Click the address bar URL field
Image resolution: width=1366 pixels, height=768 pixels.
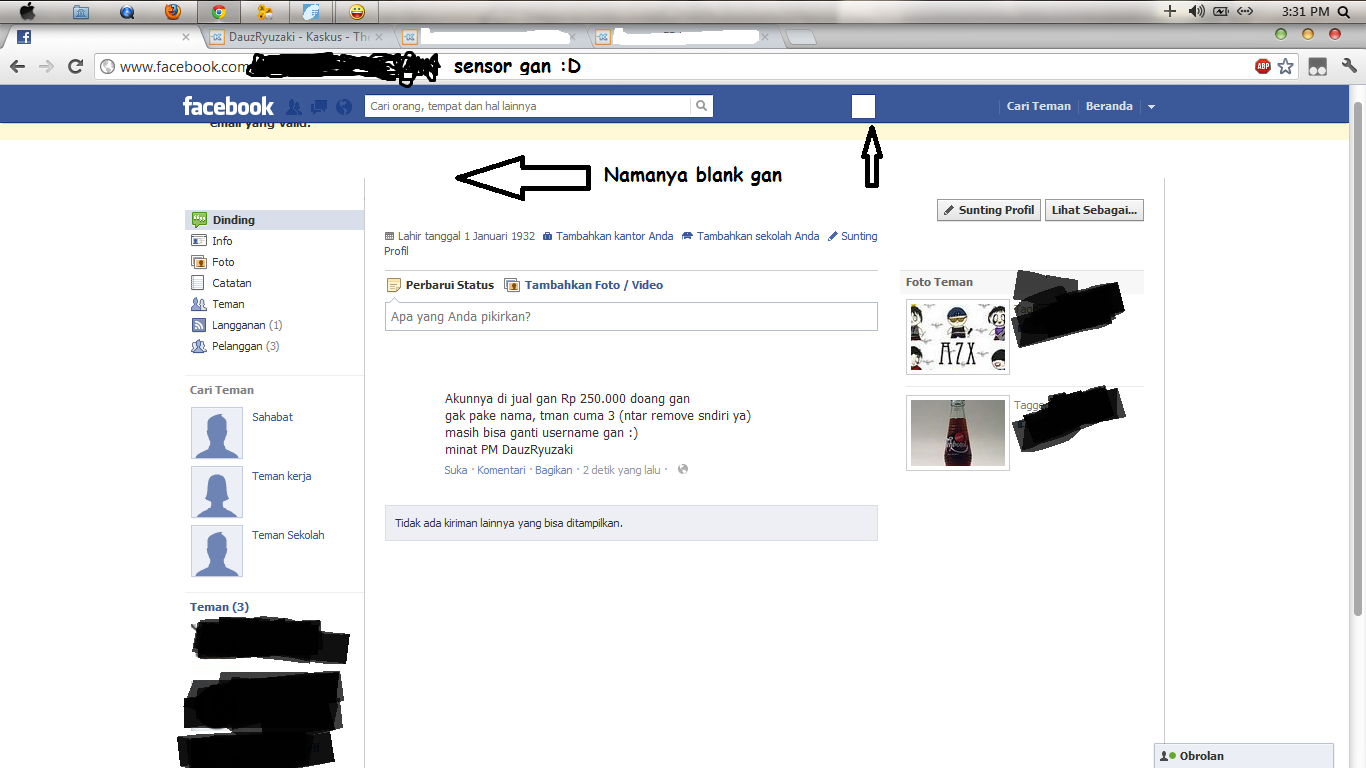tap(672, 67)
